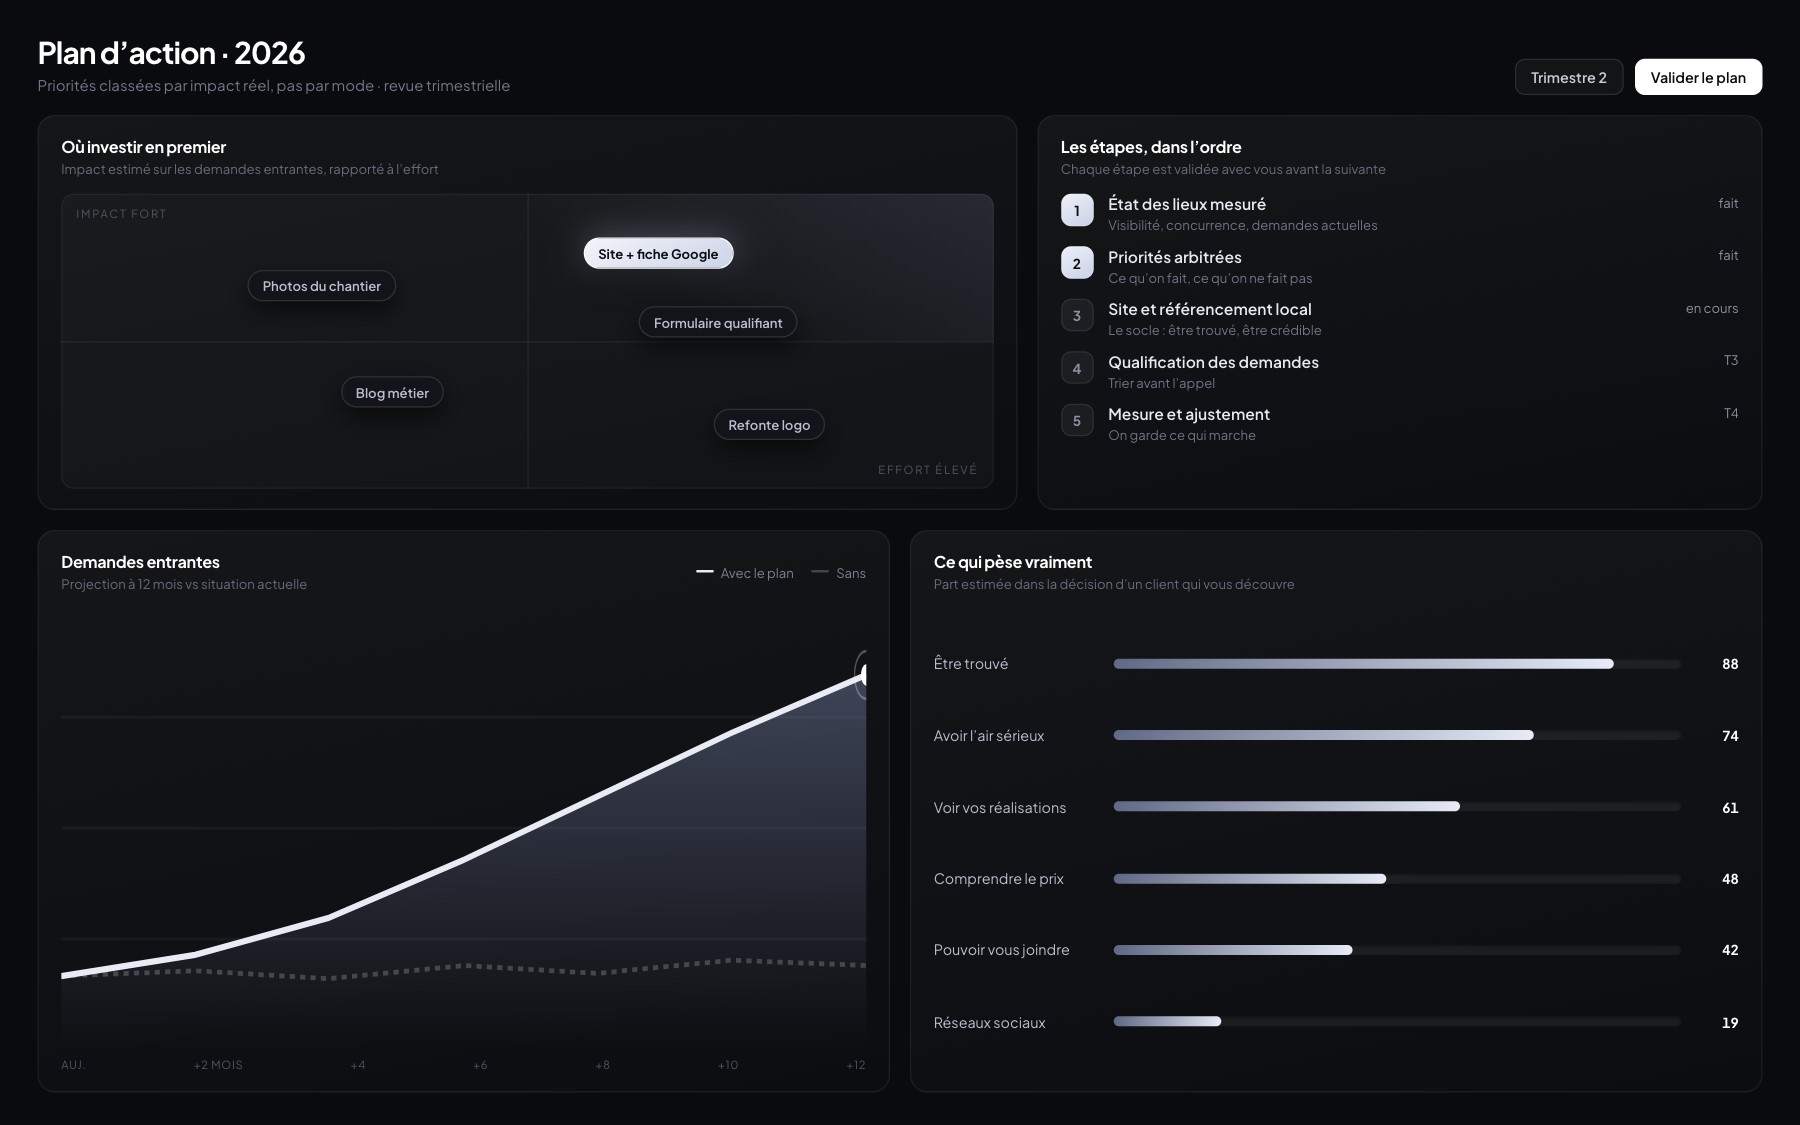Click the Demandes entrantes heading
The image size is (1800, 1125).
click(140, 562)
